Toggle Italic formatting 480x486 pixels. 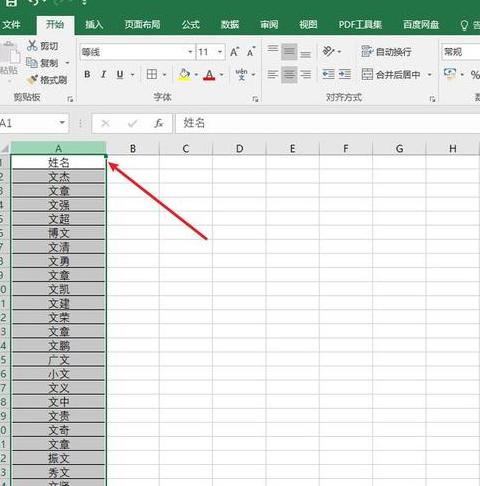(104, 74)
